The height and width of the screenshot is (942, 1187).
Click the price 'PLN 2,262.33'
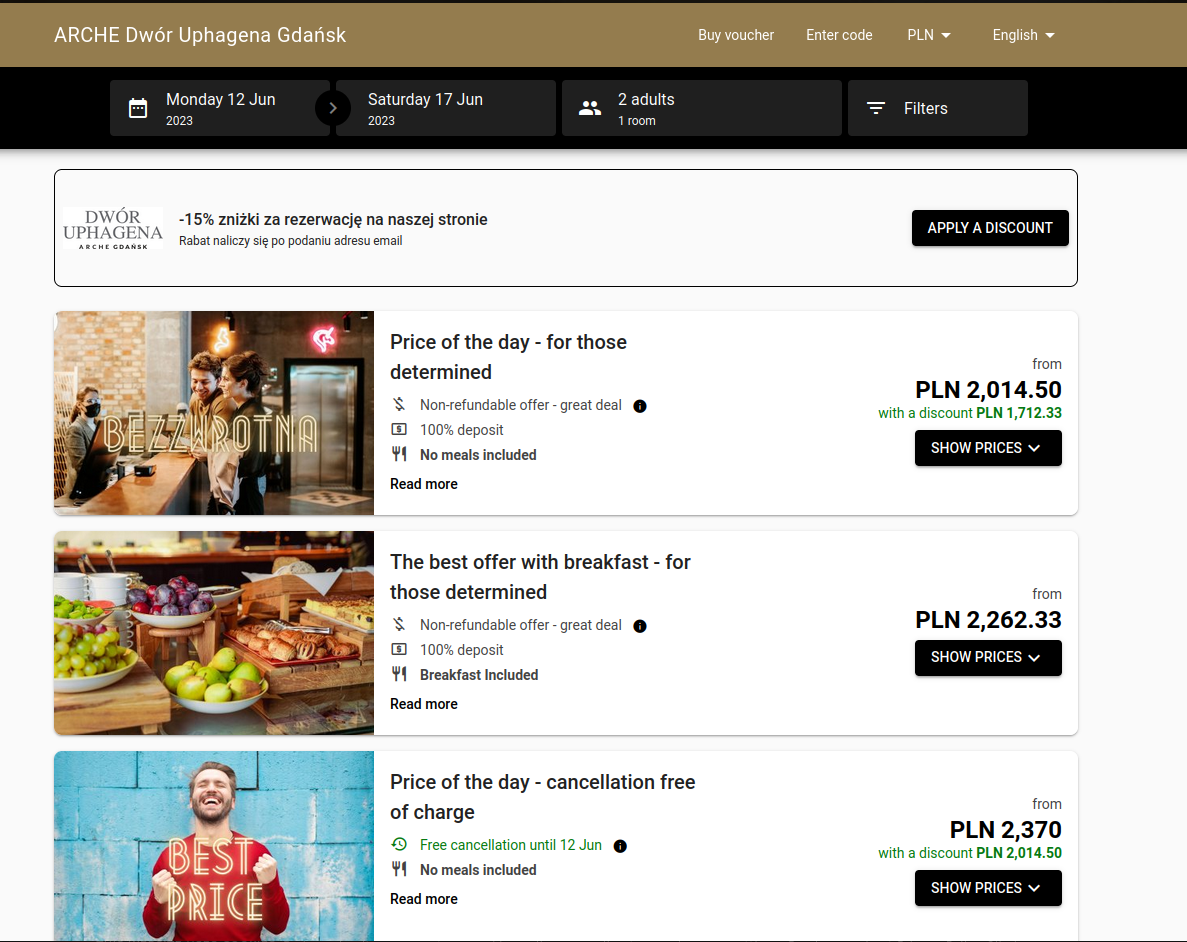[988, 619]
